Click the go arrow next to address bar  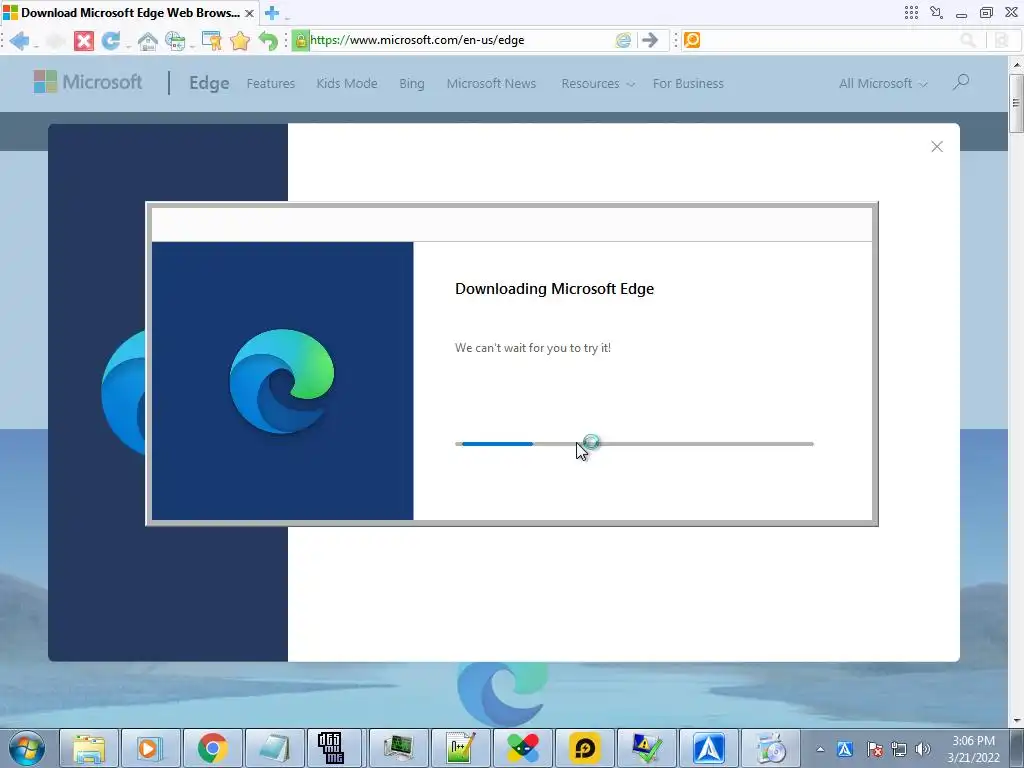coord(650,40)
